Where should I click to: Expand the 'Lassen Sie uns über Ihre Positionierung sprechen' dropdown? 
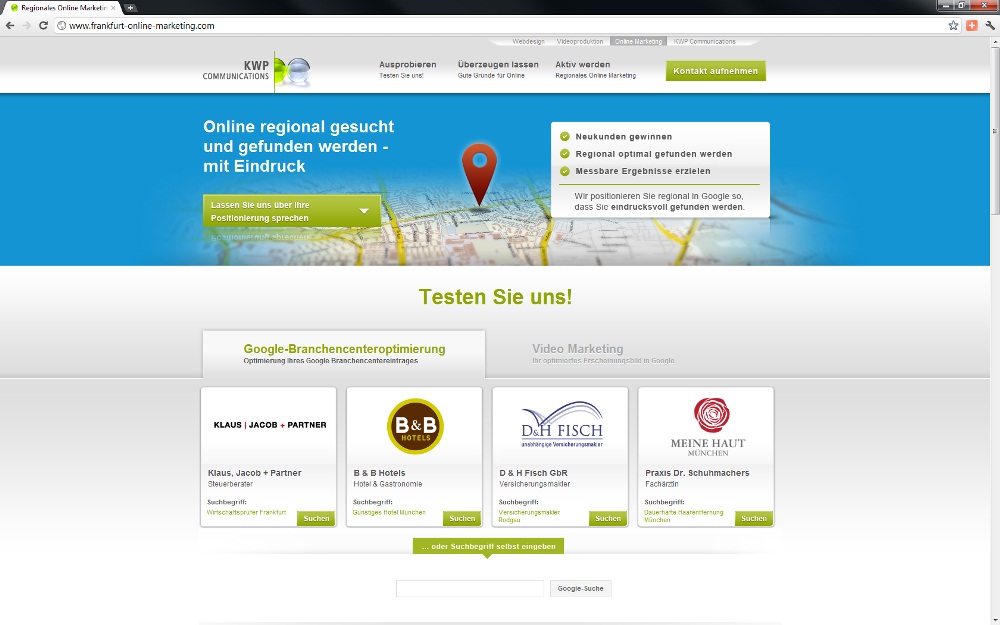[291, 211]
